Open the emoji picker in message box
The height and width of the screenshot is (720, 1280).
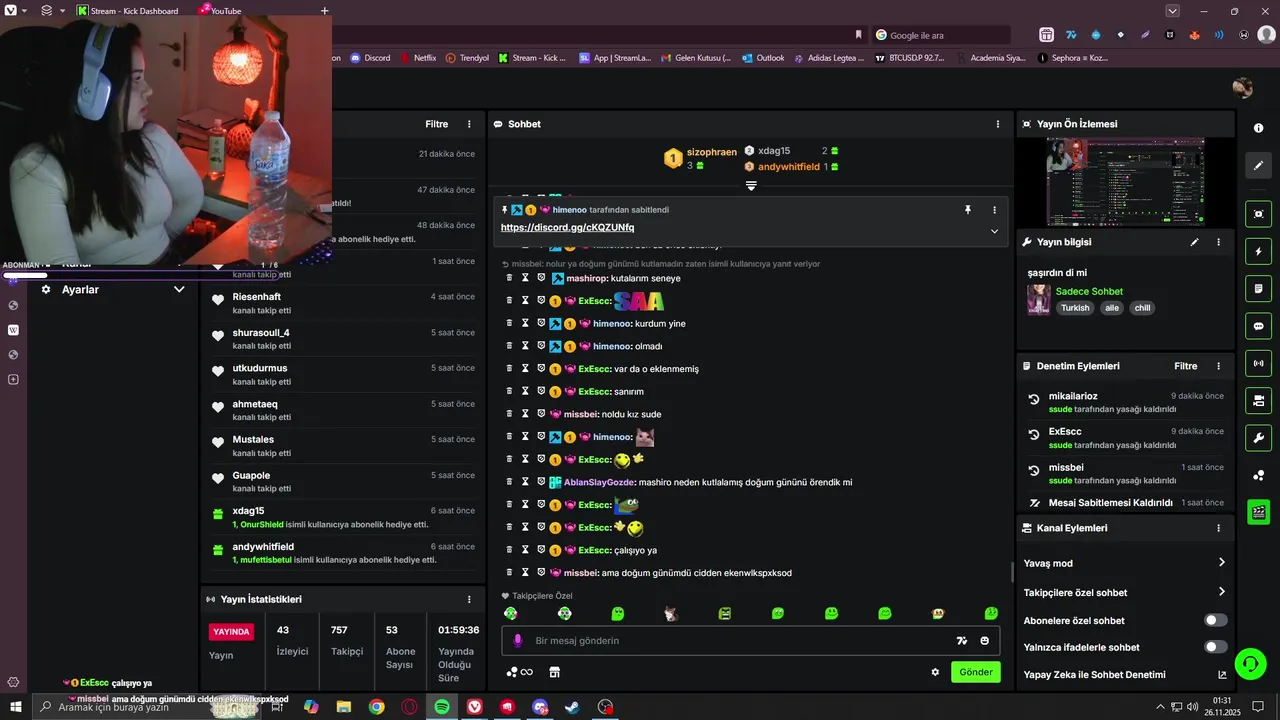[985, 641]
